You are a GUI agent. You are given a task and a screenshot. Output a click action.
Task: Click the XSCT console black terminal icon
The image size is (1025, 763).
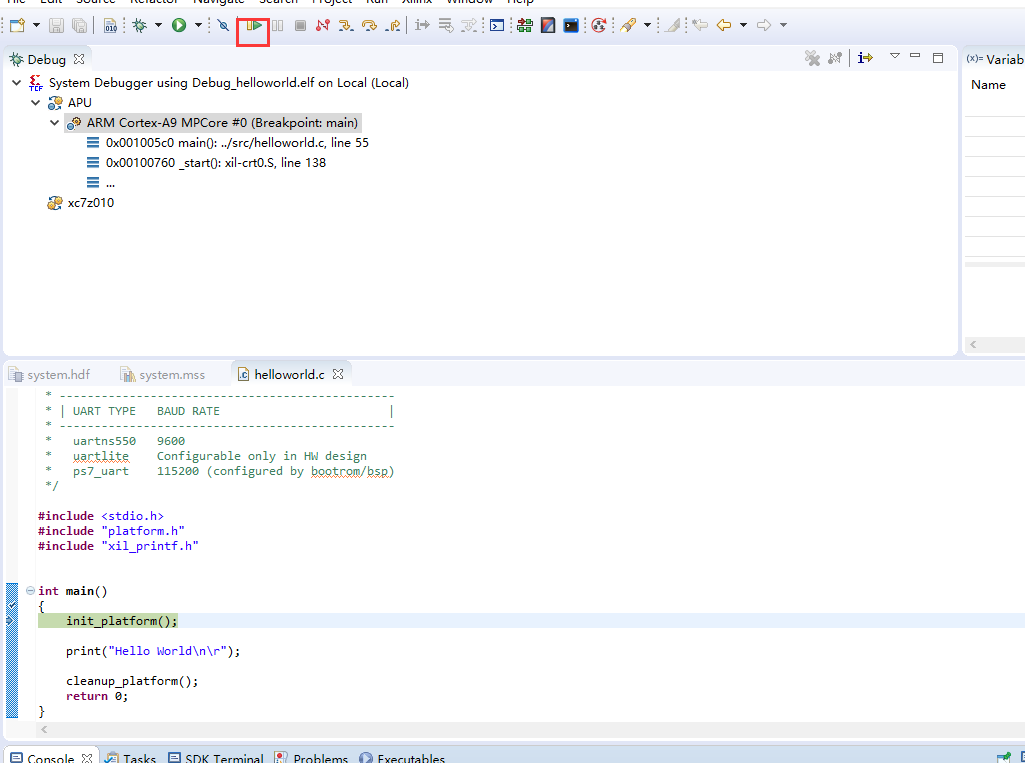tap(571, 25)
